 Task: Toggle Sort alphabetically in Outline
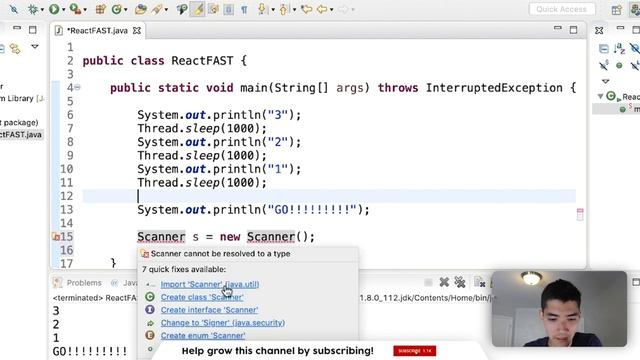point(619,49)
